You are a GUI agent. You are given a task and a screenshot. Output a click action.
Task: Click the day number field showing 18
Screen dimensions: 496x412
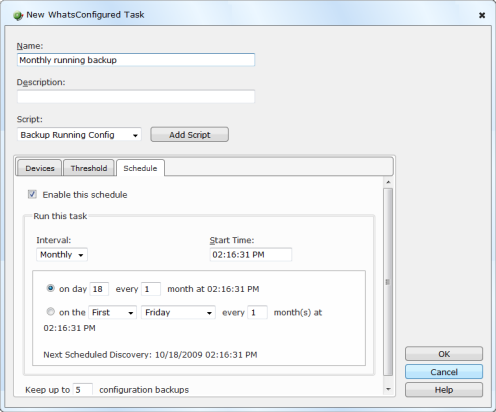[x=99, y=289]
